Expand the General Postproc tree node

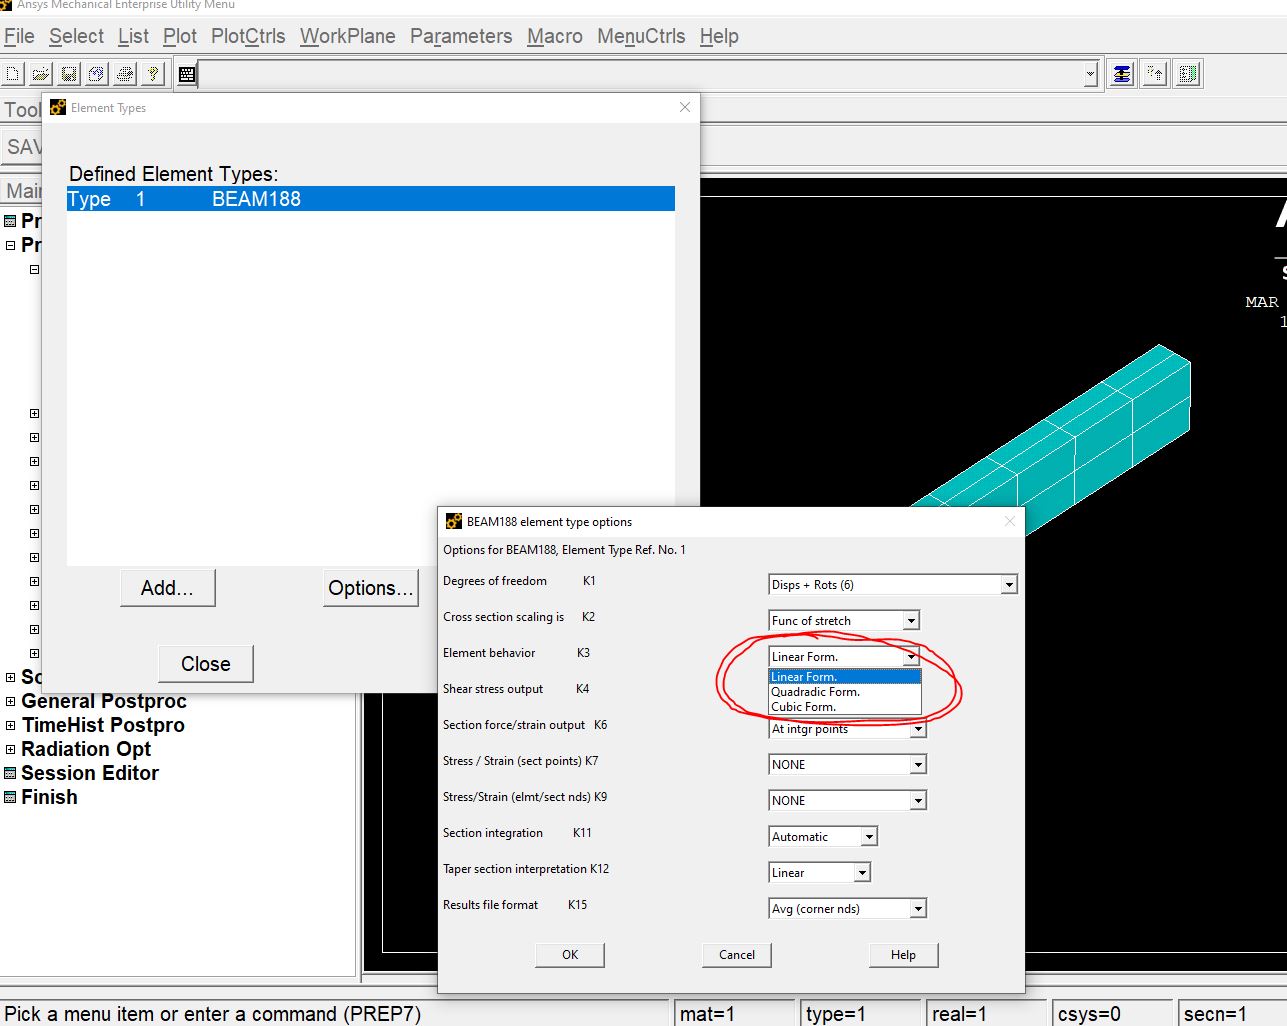tap(11, 702)
